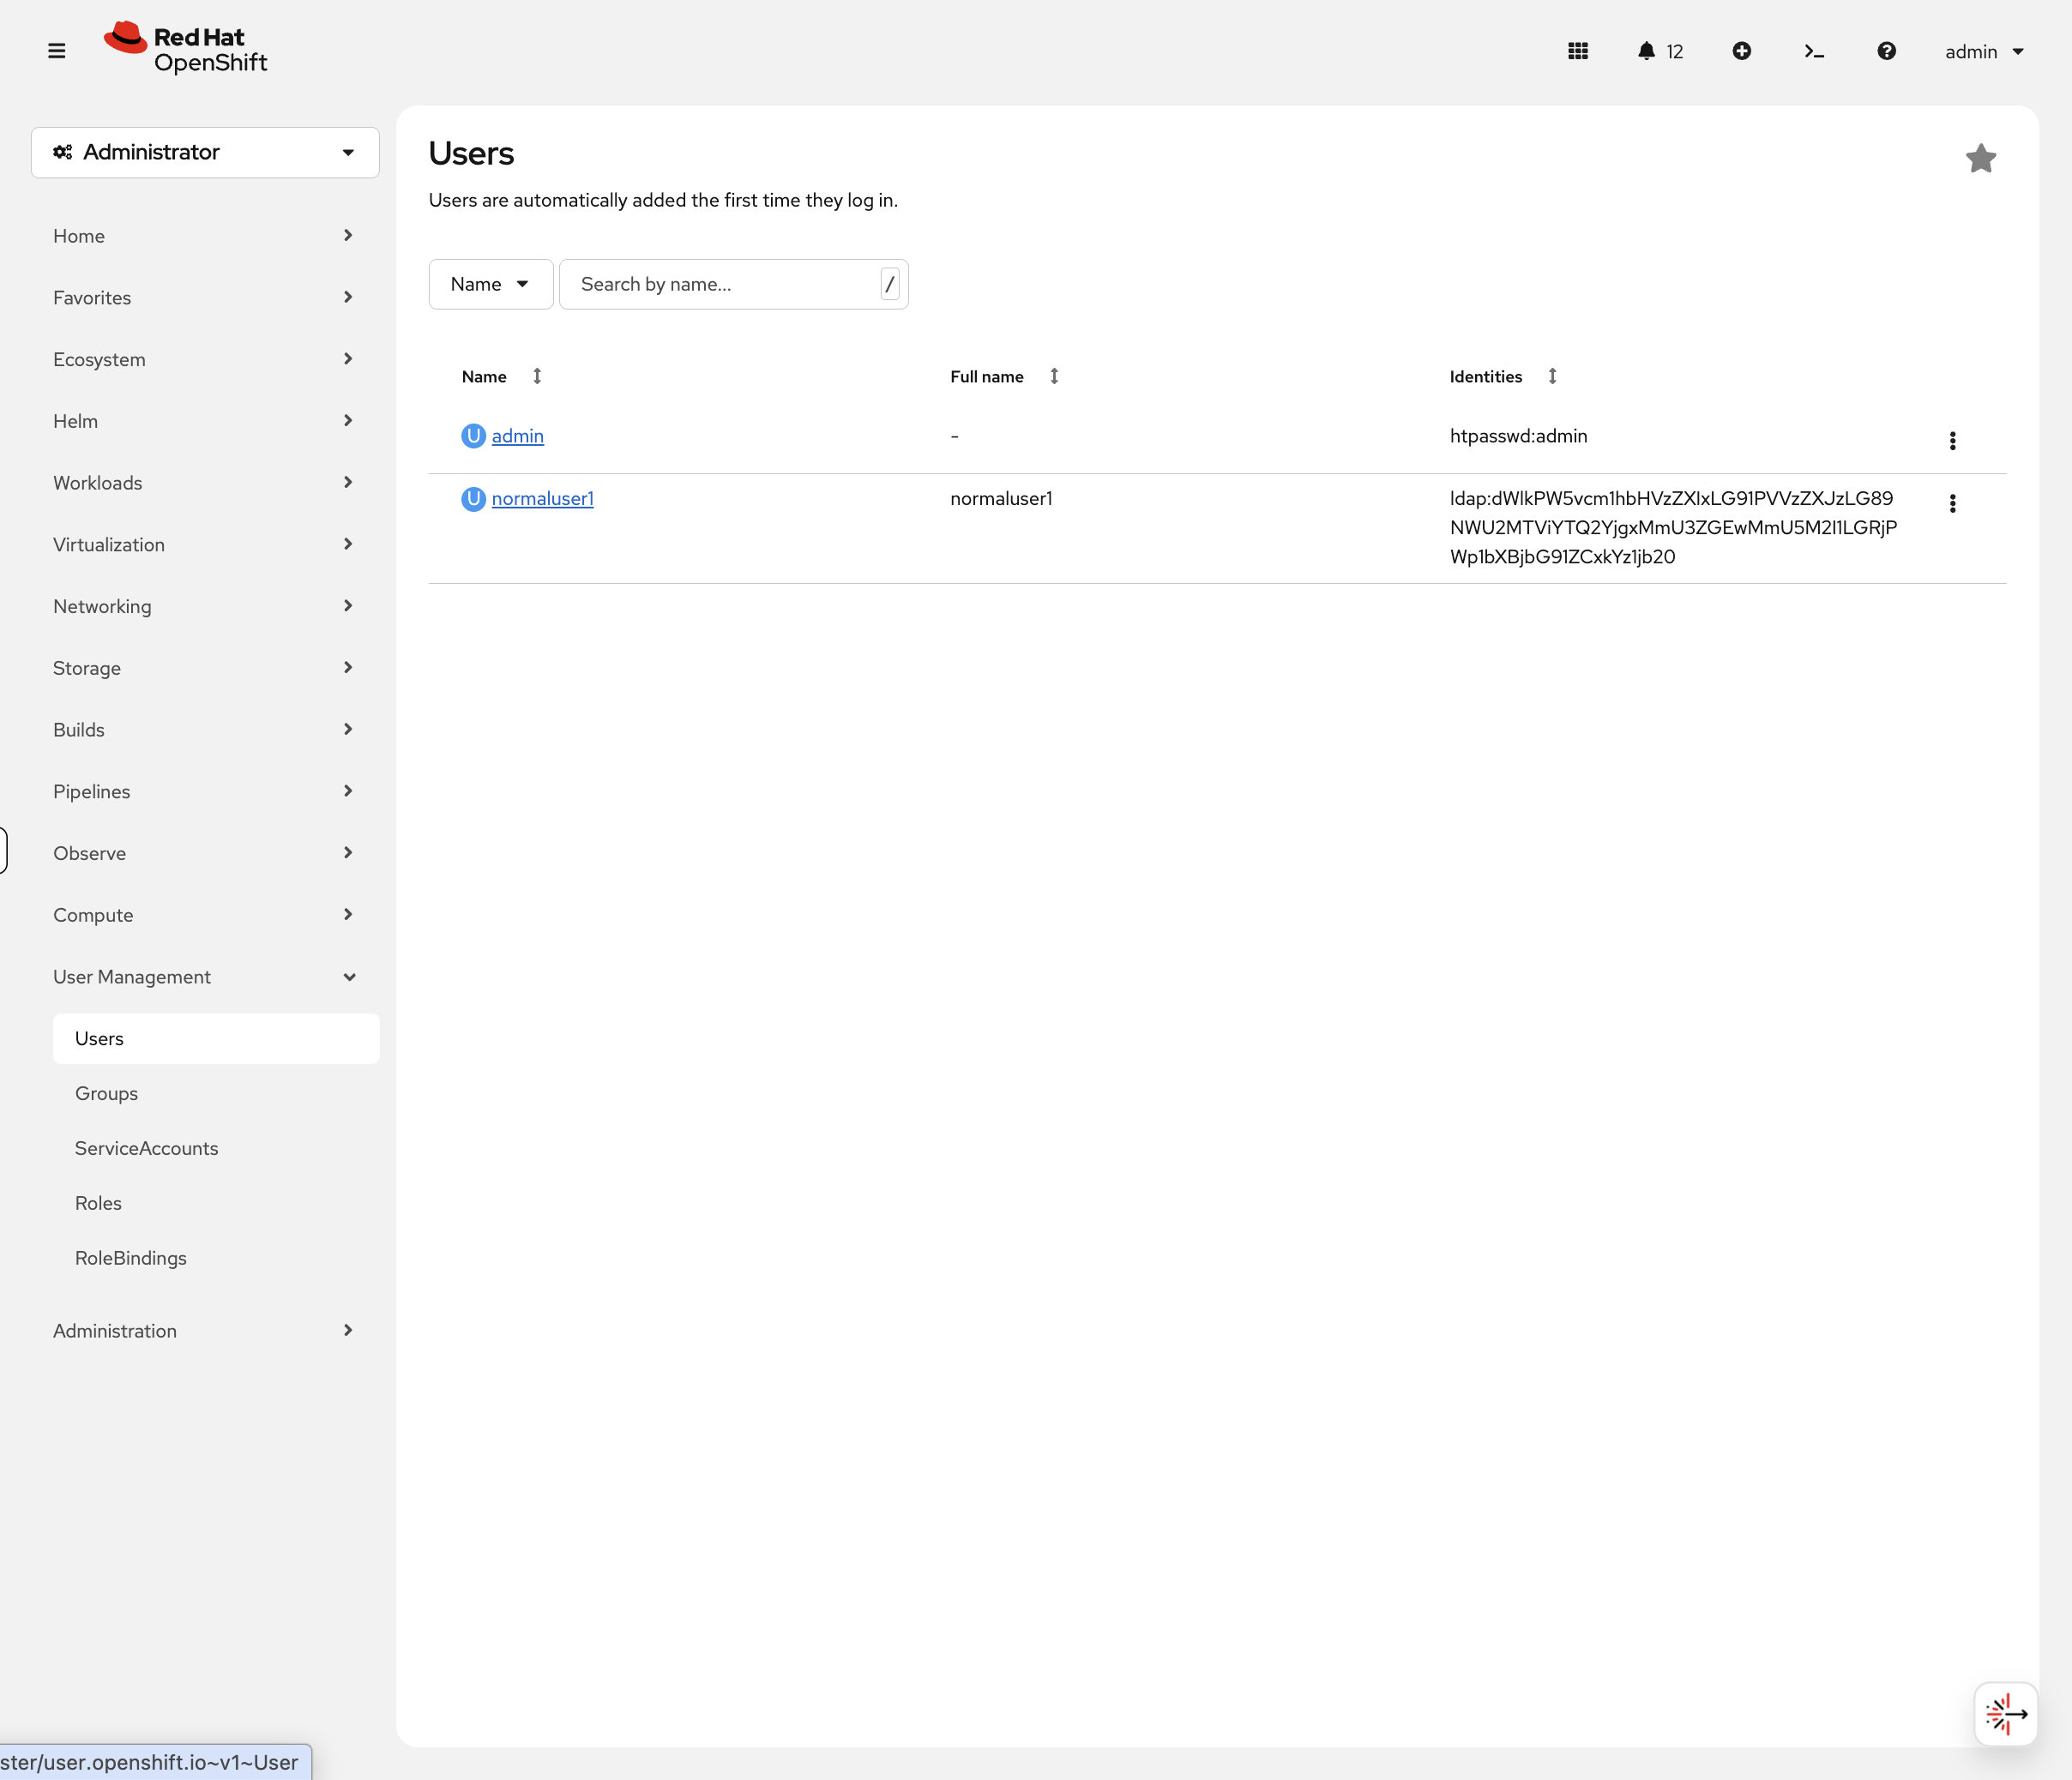Open the Name filter type dropdown

point(490,284)
